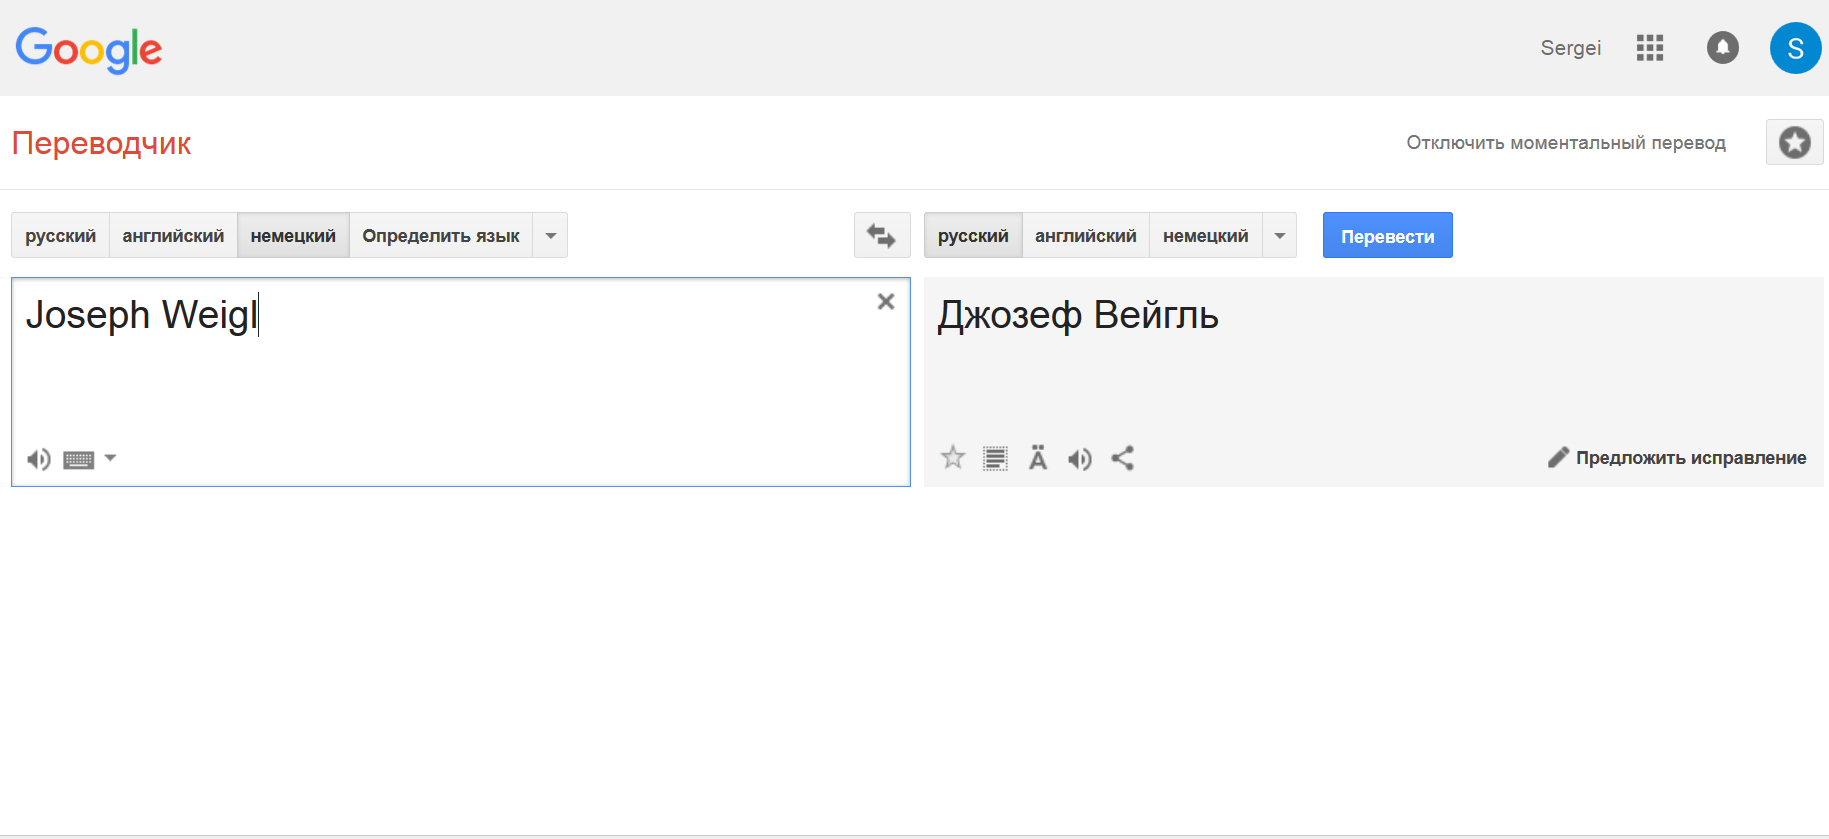Viewport: 1829px width, 839px height.
Task: Turn off instant translation
Action: [x=1566, y=143]
